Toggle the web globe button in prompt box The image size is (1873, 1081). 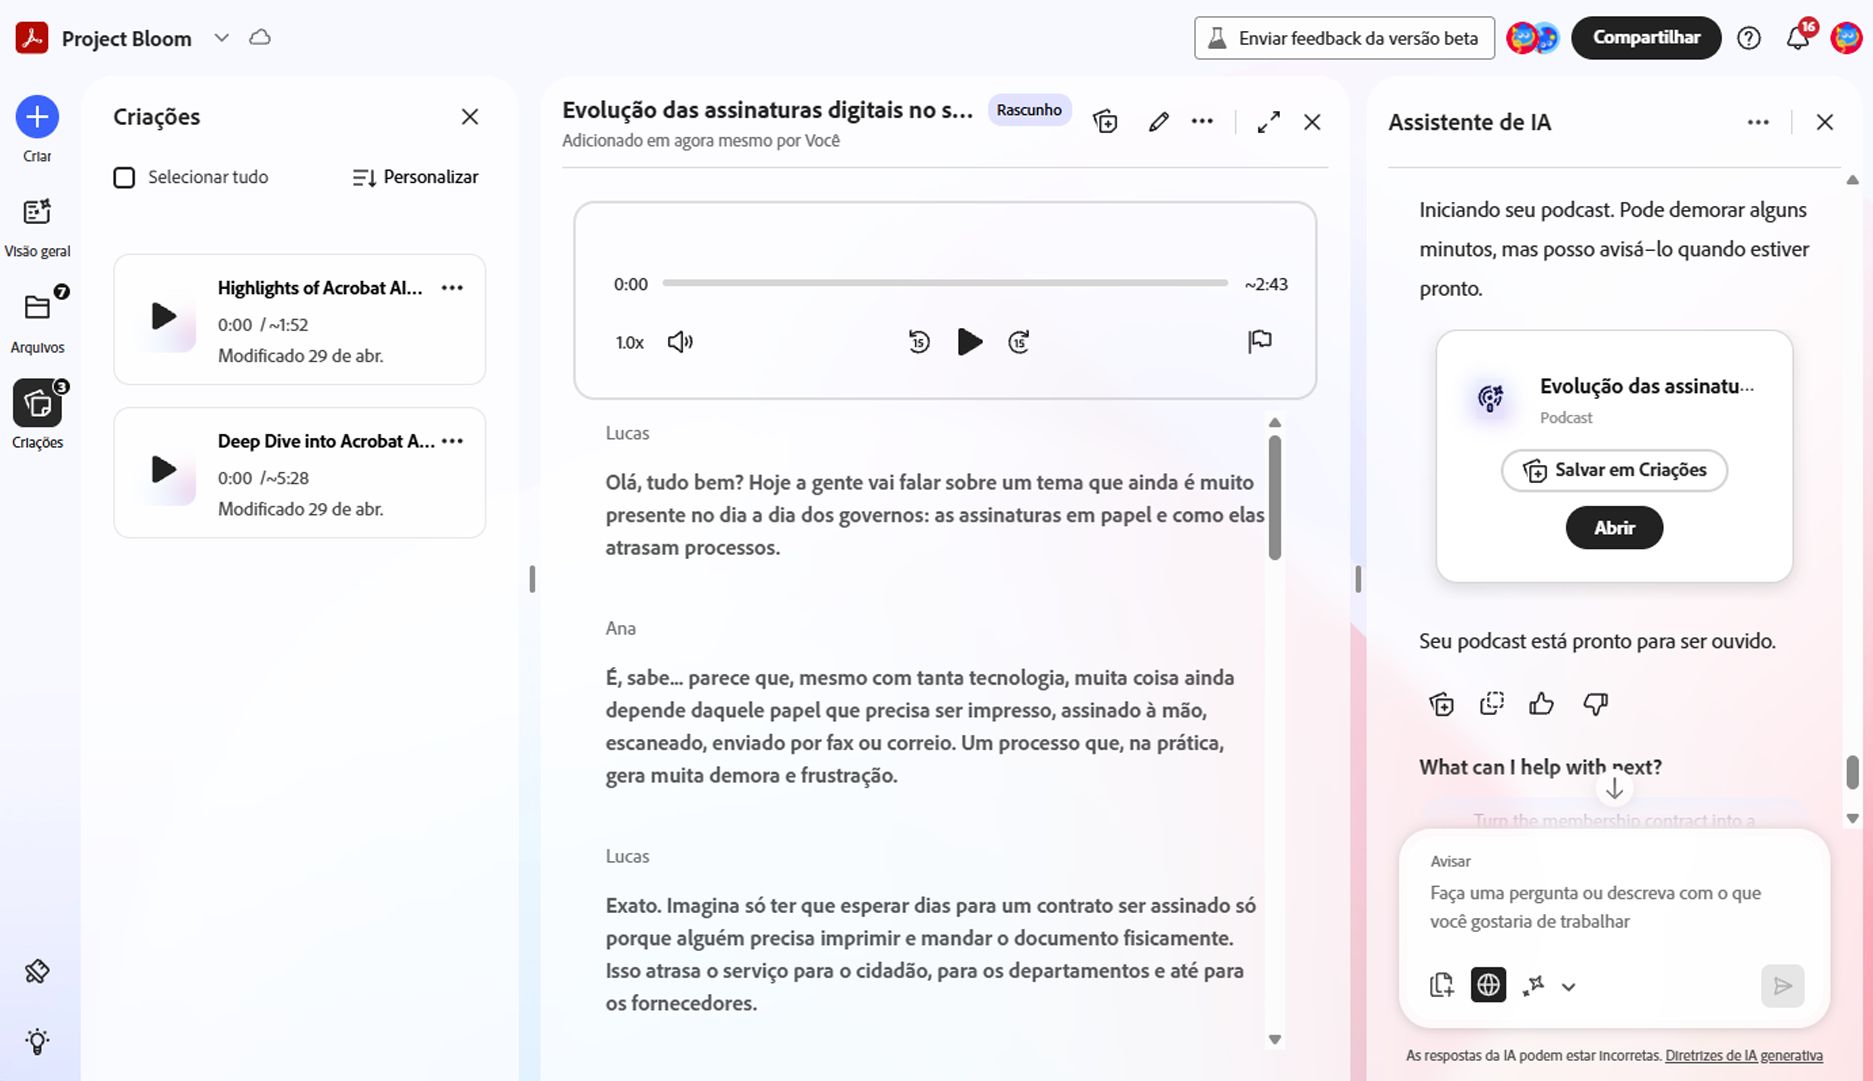pos(1488,985)
